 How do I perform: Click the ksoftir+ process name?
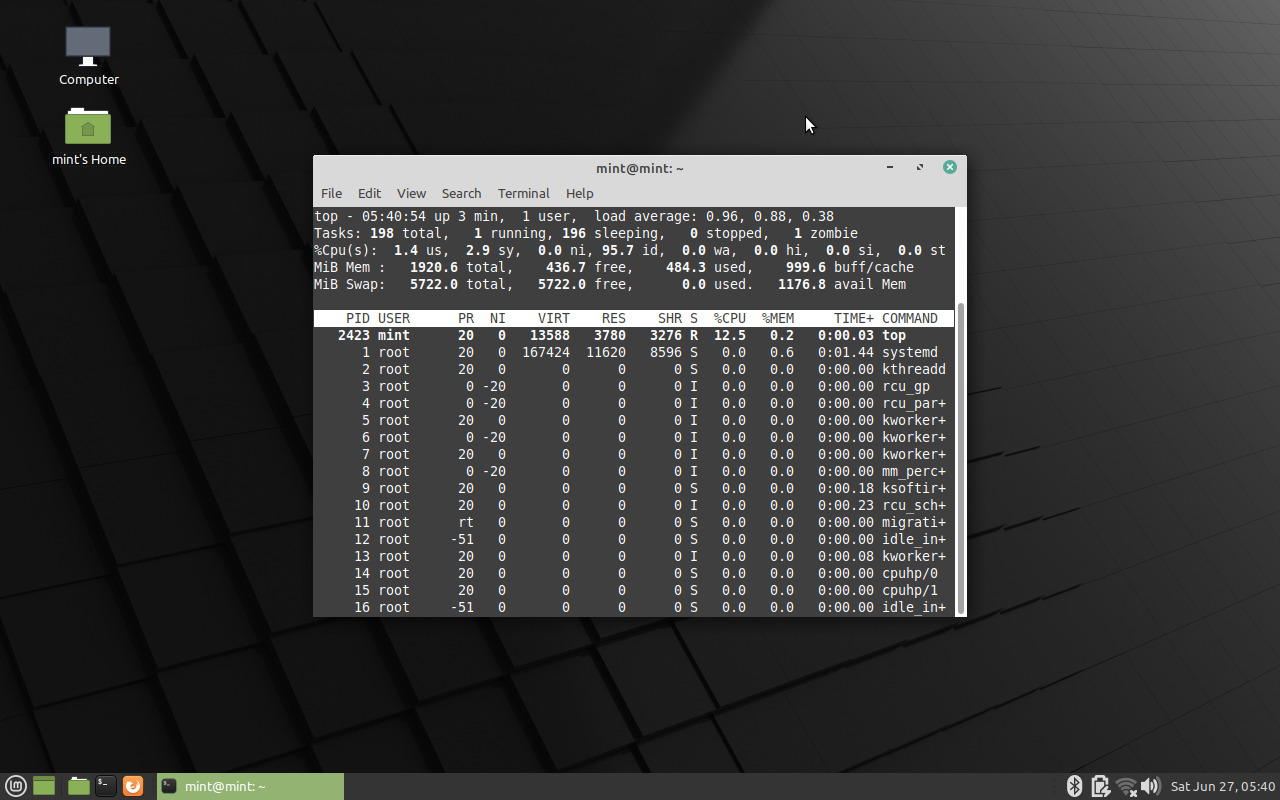[914, 488]
